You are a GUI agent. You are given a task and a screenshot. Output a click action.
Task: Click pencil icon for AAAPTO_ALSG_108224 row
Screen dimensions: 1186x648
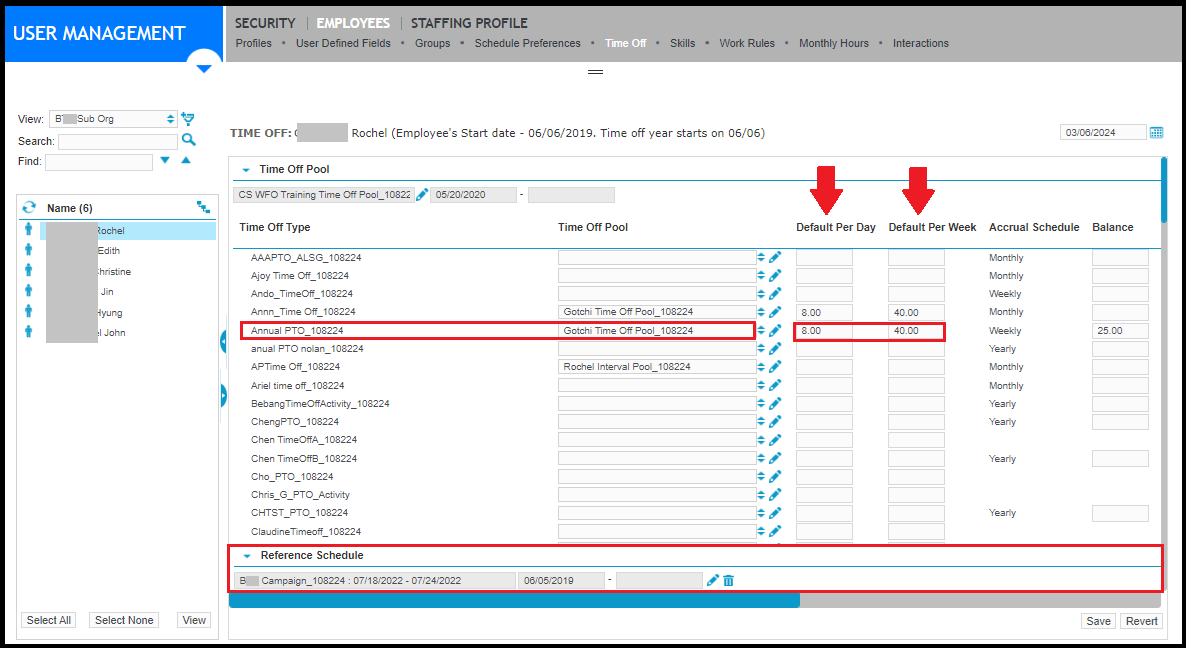coord(775,258)
